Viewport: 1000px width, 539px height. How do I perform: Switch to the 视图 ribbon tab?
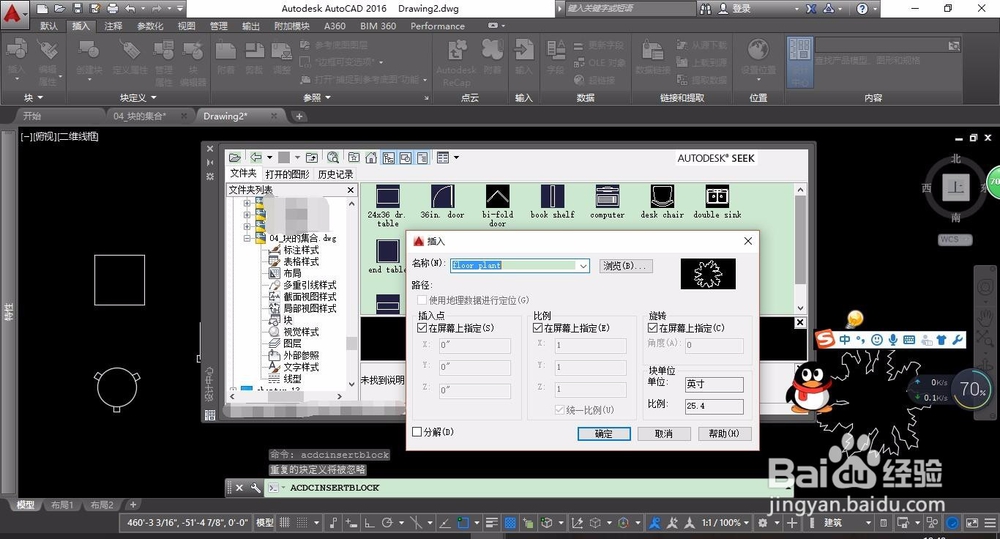[x=186, y=26]
